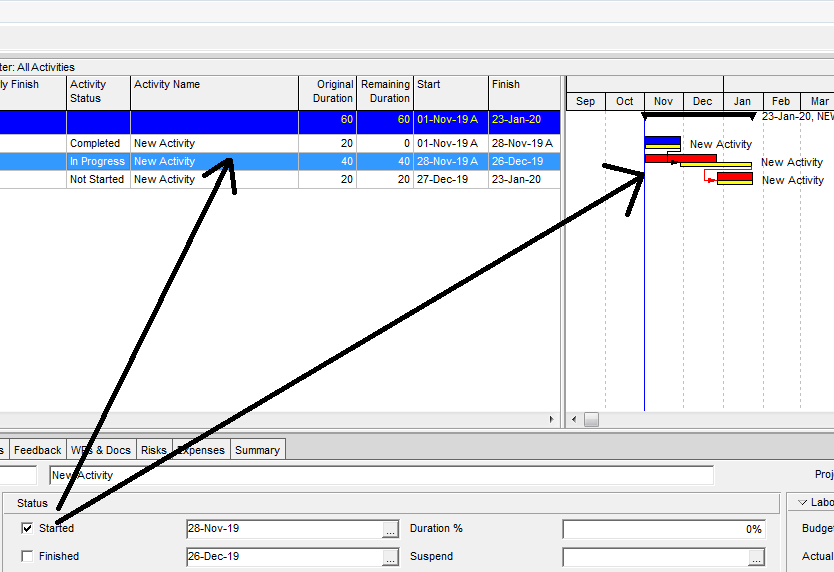Click the table horizontal scroll right arrow
The image size is (834, 572).
pyautogui.click(x=552, y=419)
